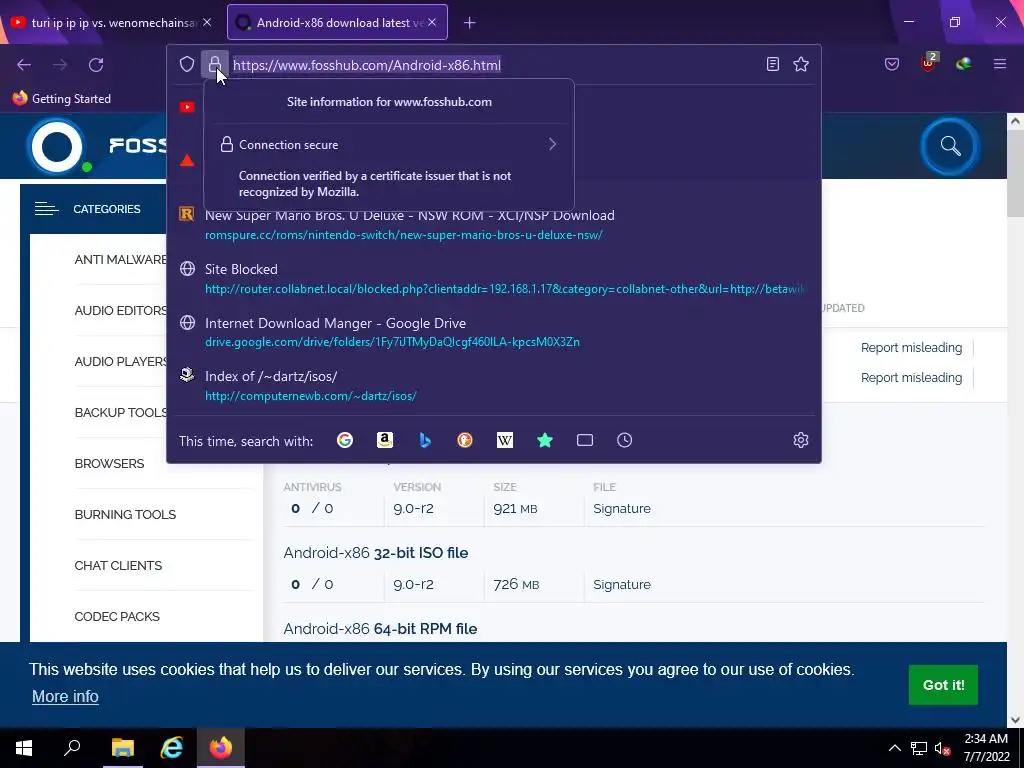Open the BURNING TOOLS category

pos(125,515)
